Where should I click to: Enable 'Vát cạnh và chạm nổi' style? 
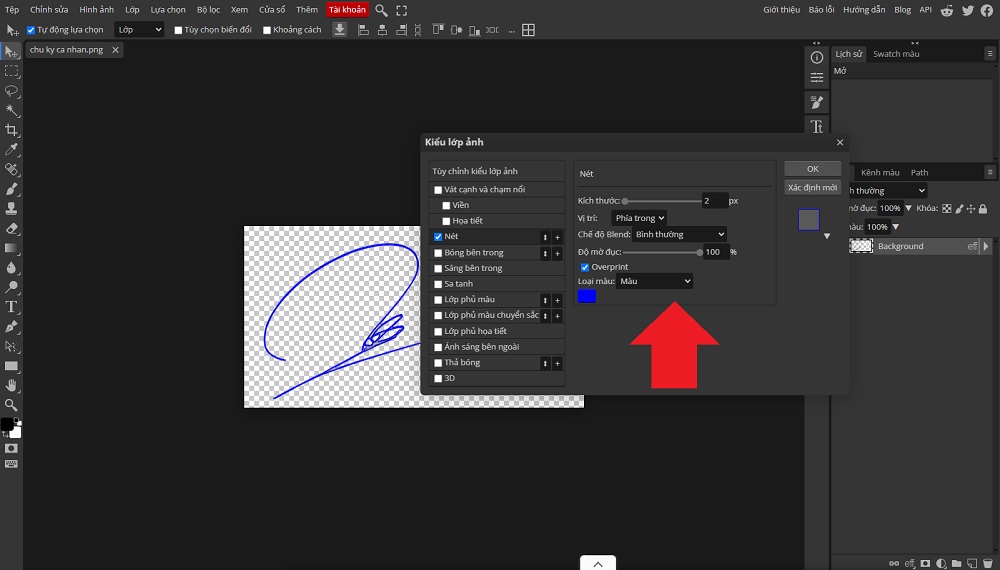(x=438, y=190)
